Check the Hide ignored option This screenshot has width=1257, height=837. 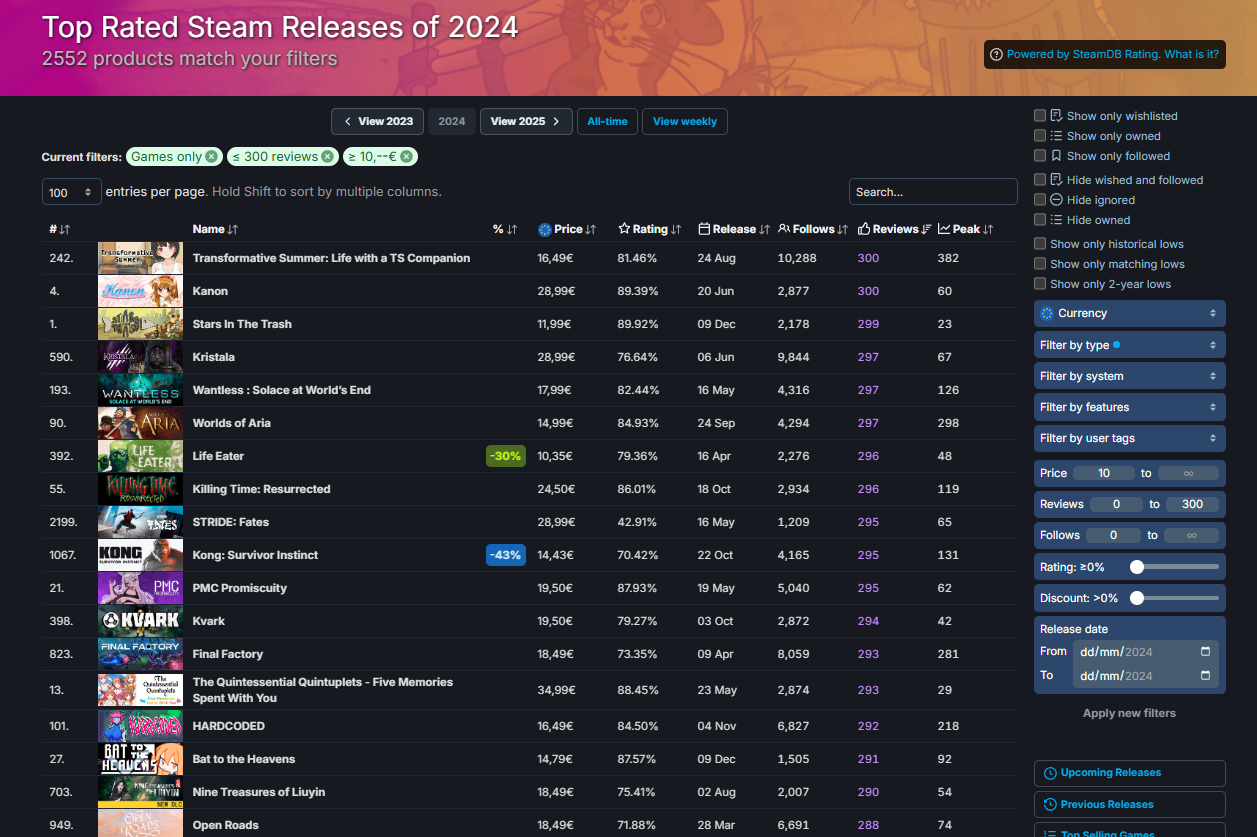click(1040, 200)
